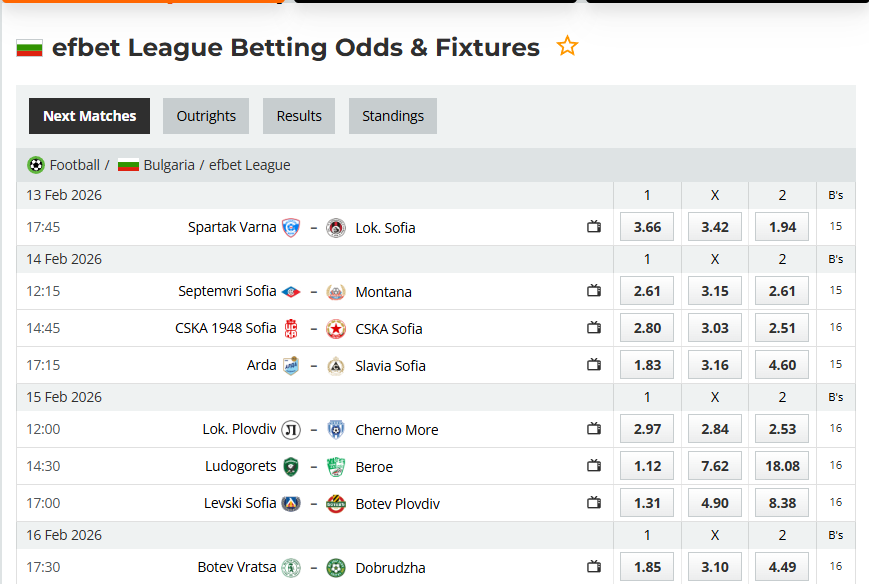Open the calendar icon for Spartak Varna match
The width and height of the screenshot is (869, 584).
pos(593,227)
